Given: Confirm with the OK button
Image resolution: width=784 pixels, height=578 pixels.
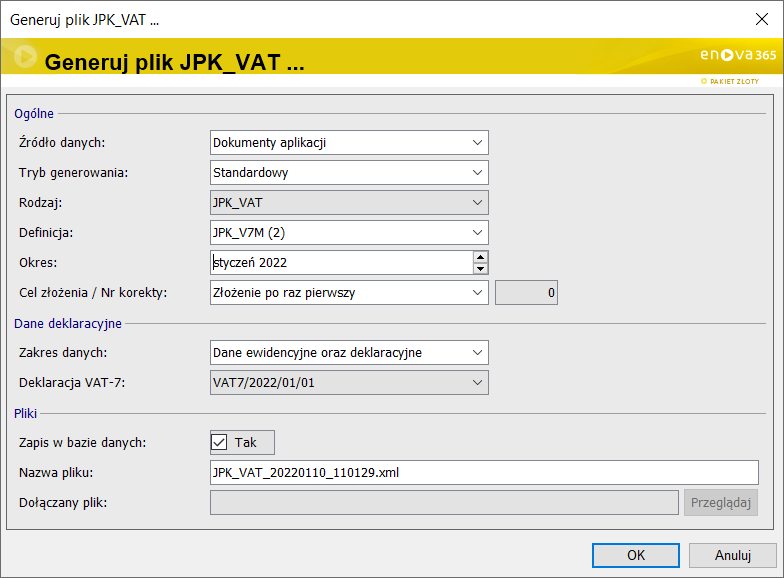Looking at the screenshot, I should (635, 555).
